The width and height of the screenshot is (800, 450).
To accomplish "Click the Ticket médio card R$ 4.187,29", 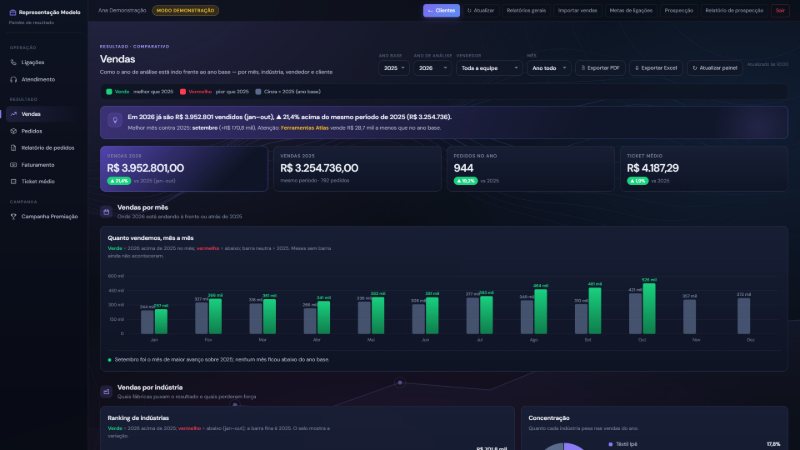I will pyautogui.click(x=704, y=169).
